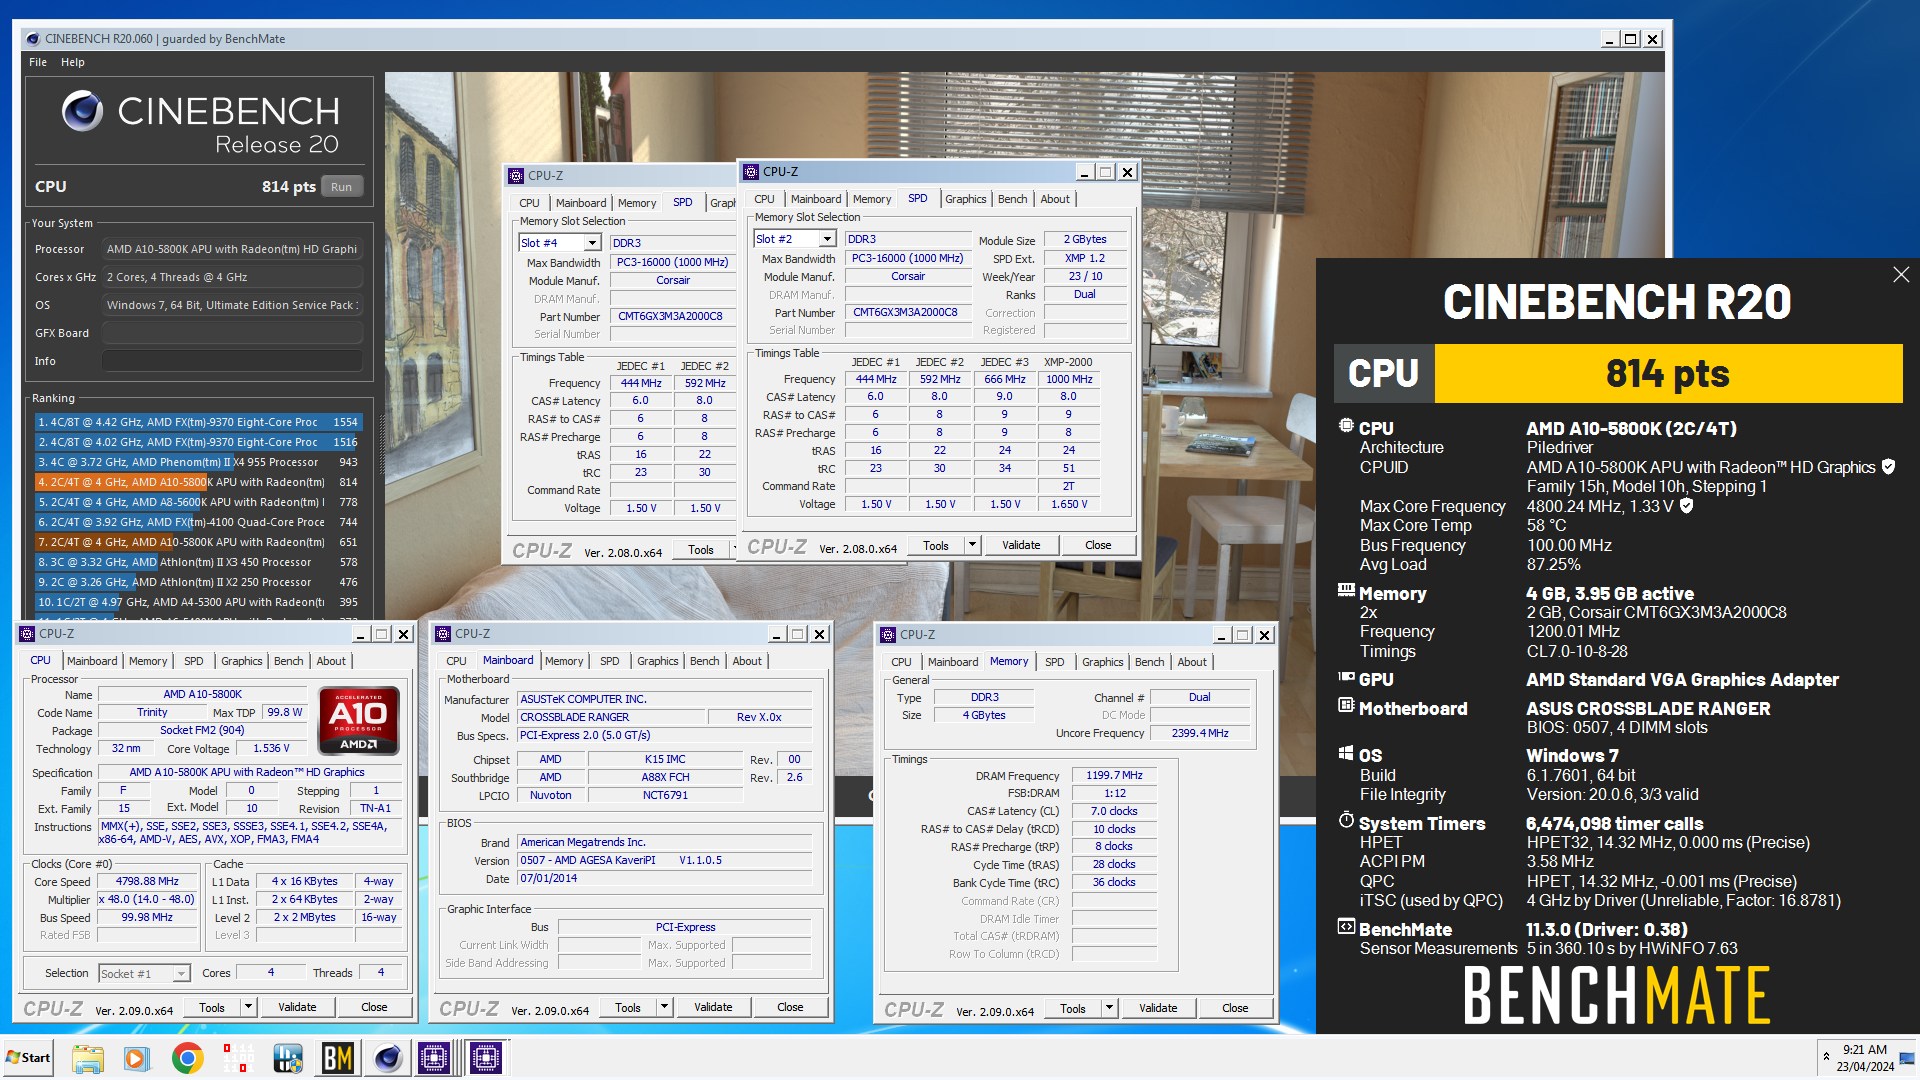
Task: Show hidden system tray icons
Action: pos(1826,1056)
